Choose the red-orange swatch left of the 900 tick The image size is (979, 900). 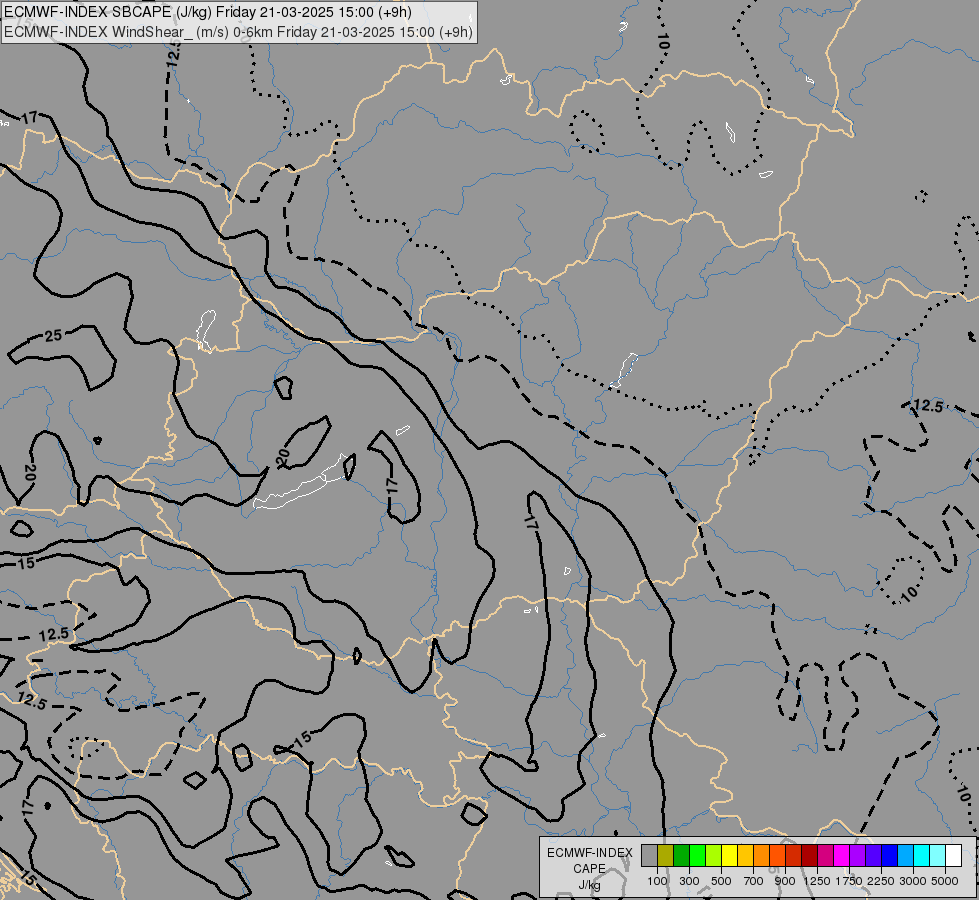point(777,855)
